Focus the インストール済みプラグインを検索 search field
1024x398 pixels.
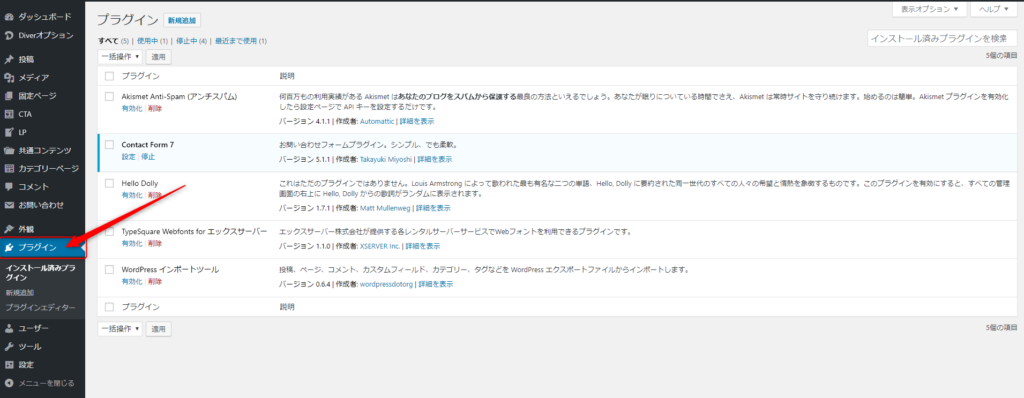pos(942,39)
